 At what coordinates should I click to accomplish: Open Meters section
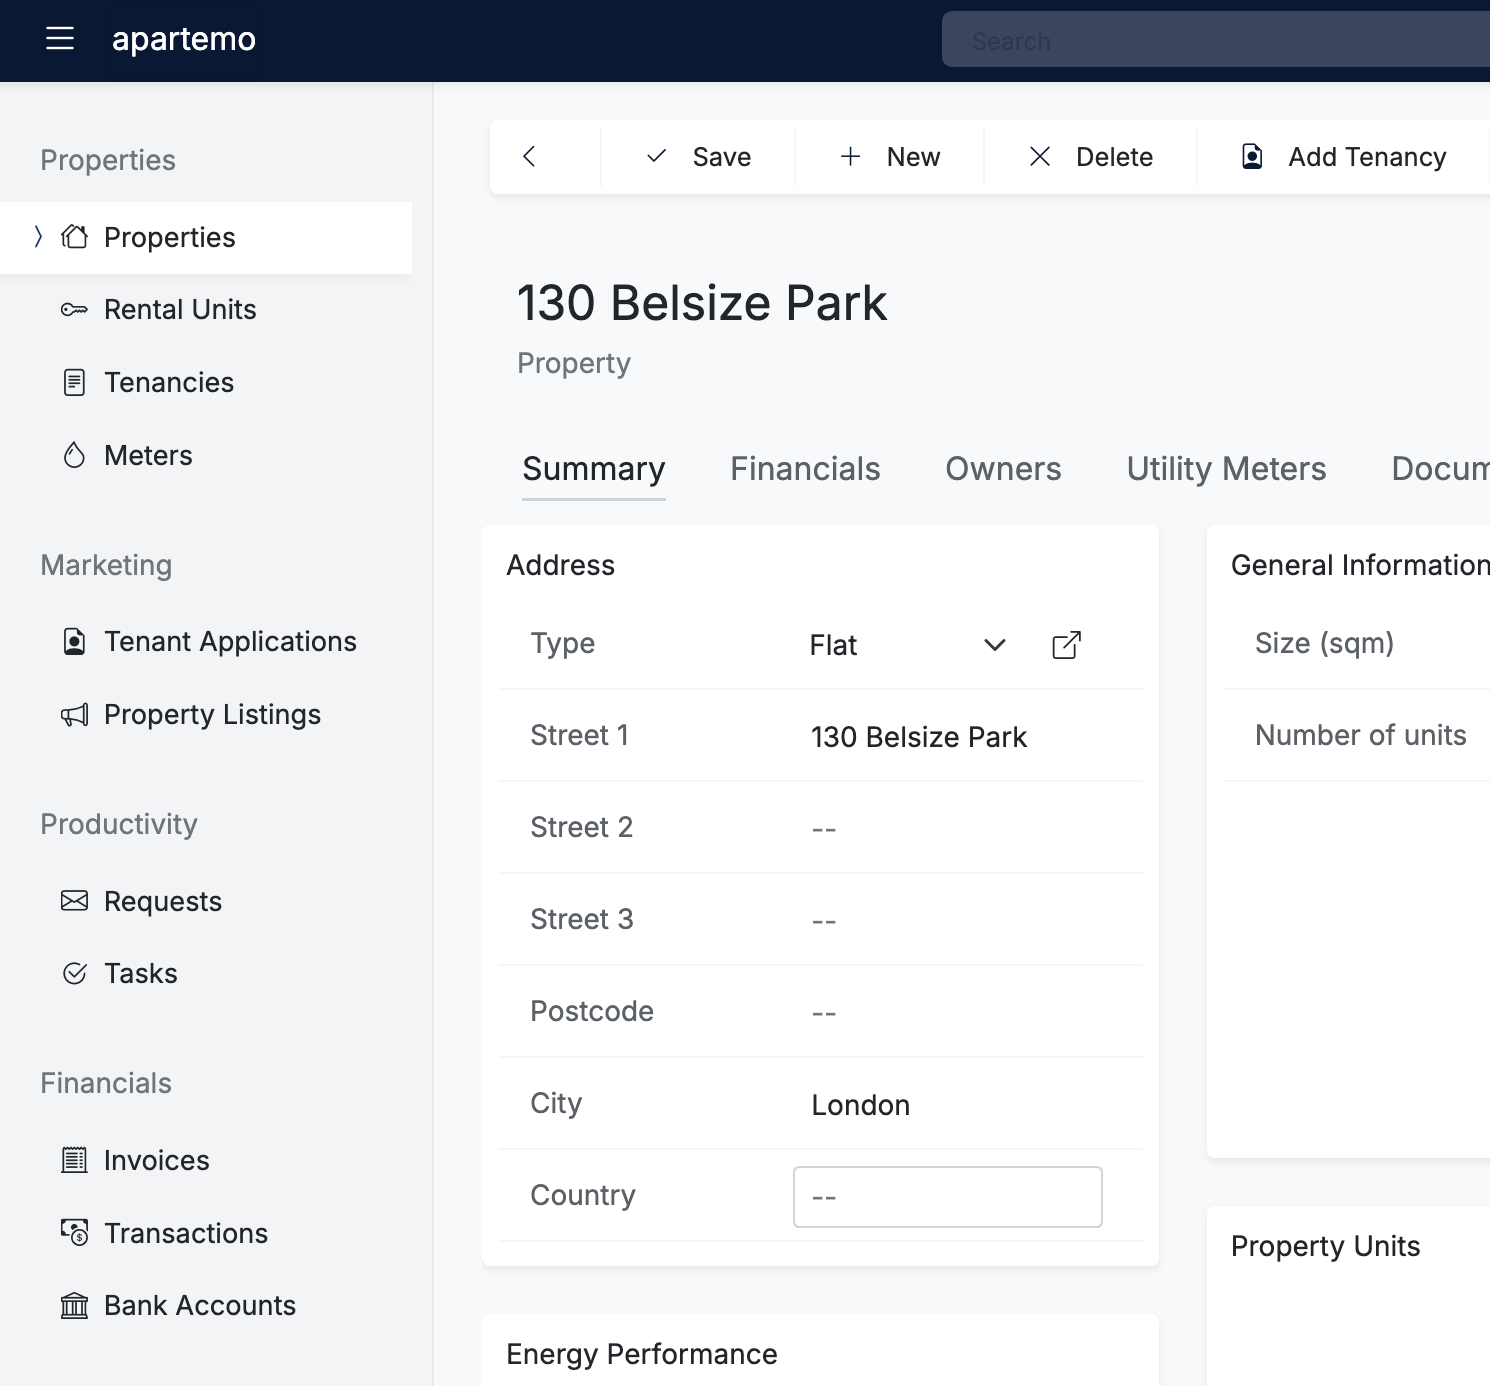coord(148,456)
